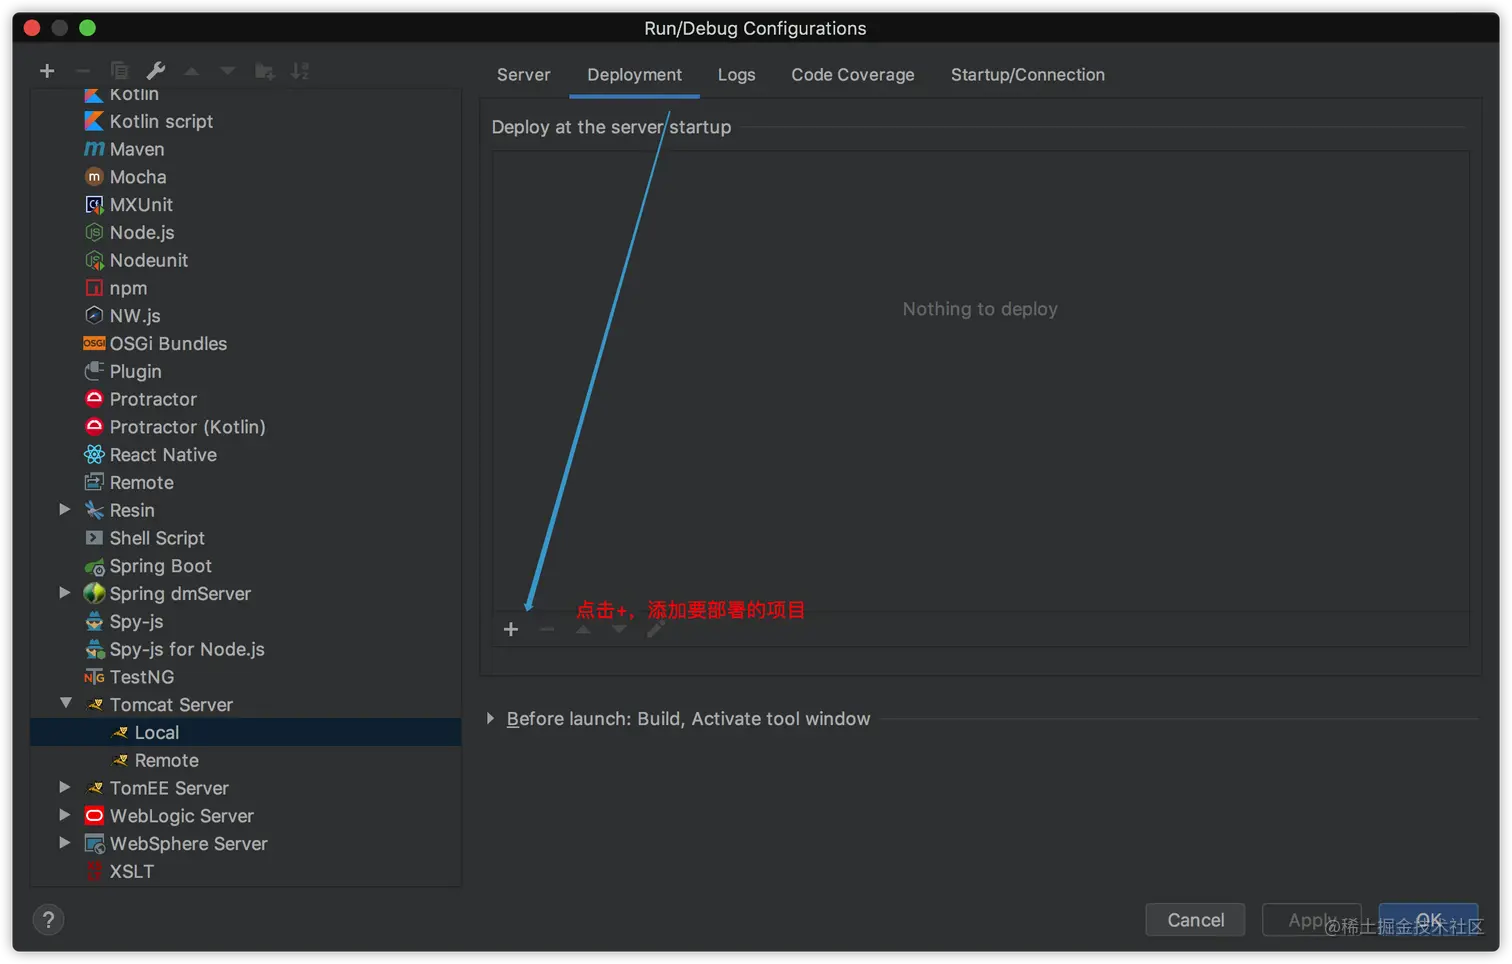
Task: Open the Logs tab
Action: [737, 75]
